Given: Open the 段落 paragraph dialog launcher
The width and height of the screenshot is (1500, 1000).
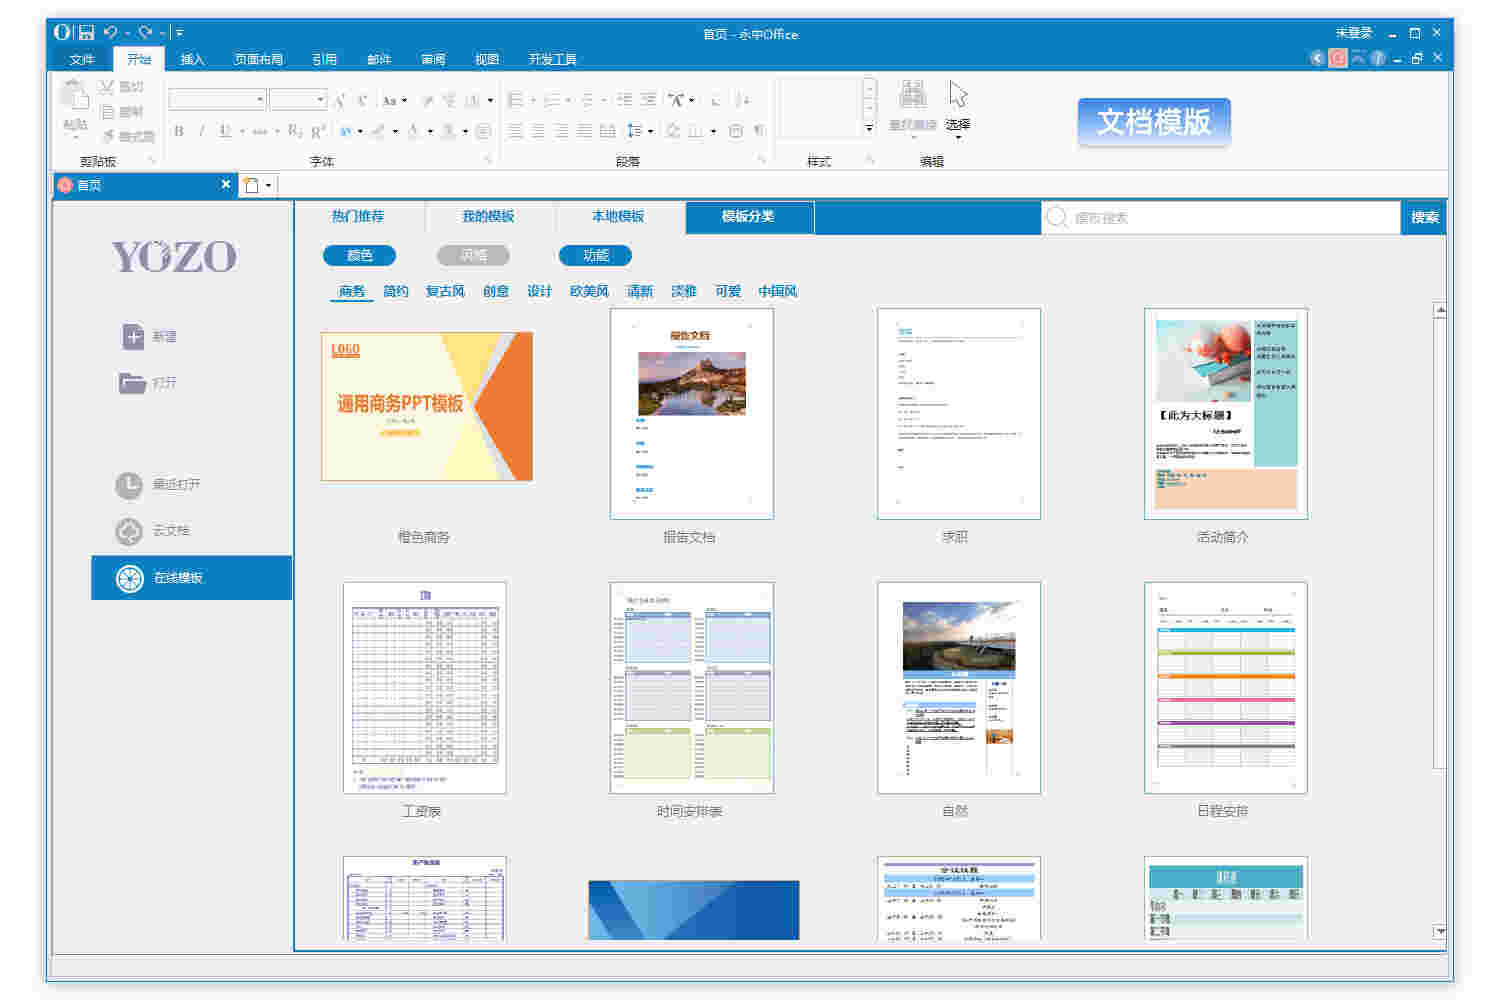Looking at the screenshot, I should tap(761, 160).
